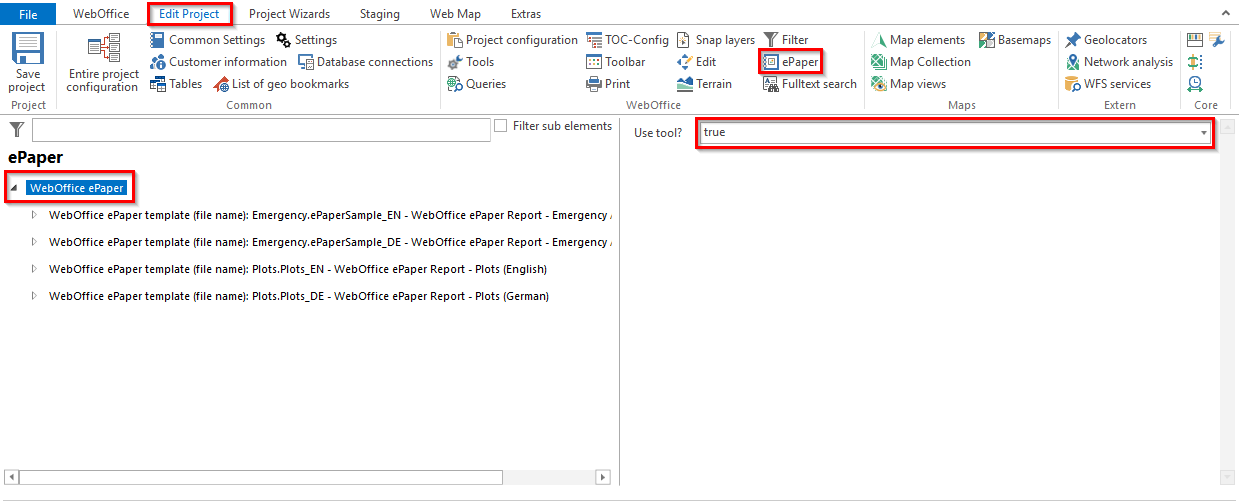Open Entire project configuration
This screenshot has width=1239, height=502.
(103, 63)
